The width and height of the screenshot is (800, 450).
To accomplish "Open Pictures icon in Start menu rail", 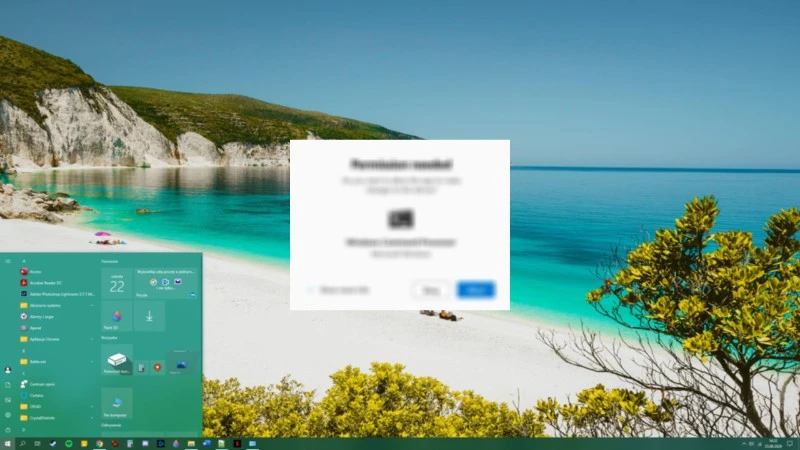I will (8, 400).
